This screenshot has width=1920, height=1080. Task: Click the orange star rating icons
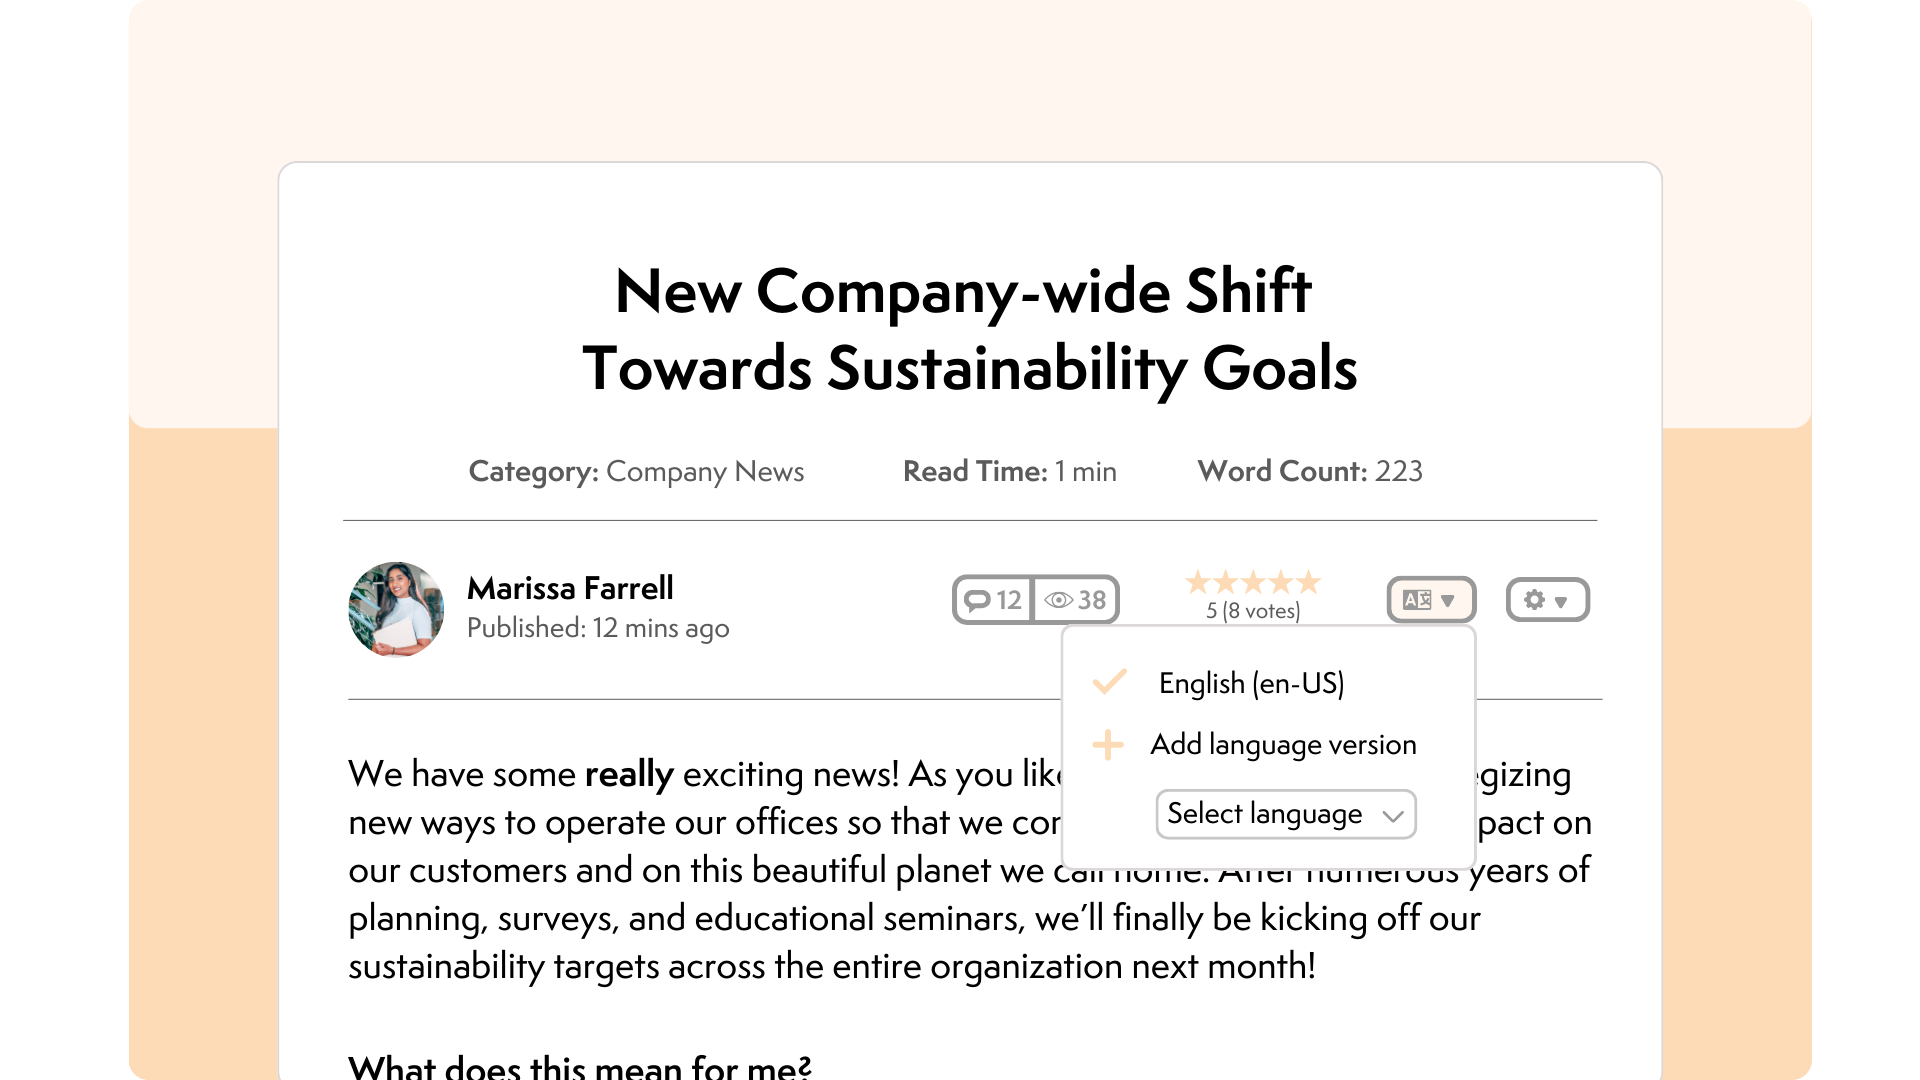pyautogui.click(x=1252, y=582)
